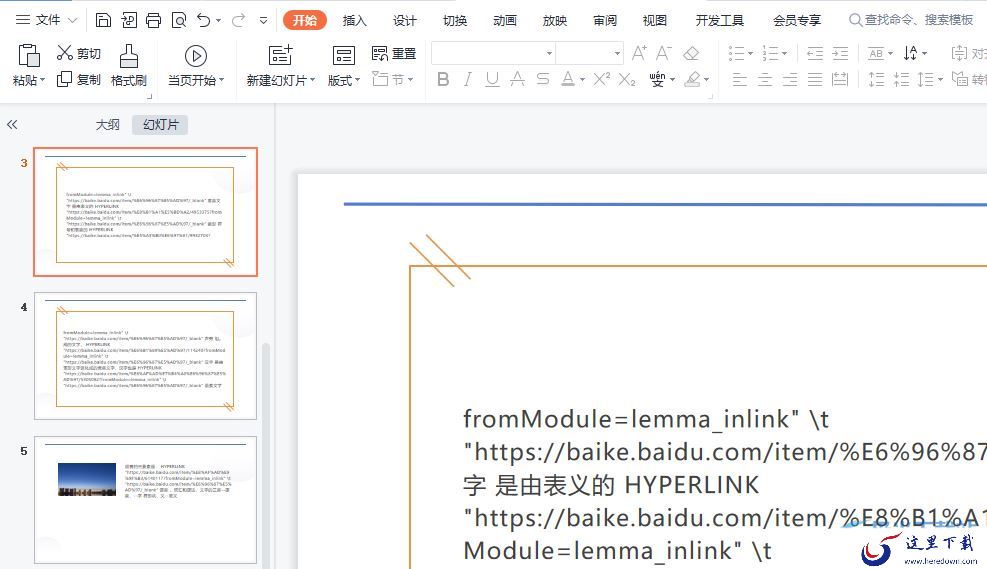The height and width of the screenshot is (569, 987).
Task: Open the Developer Tools (开发工具) tab
Action: coord(719,20)
